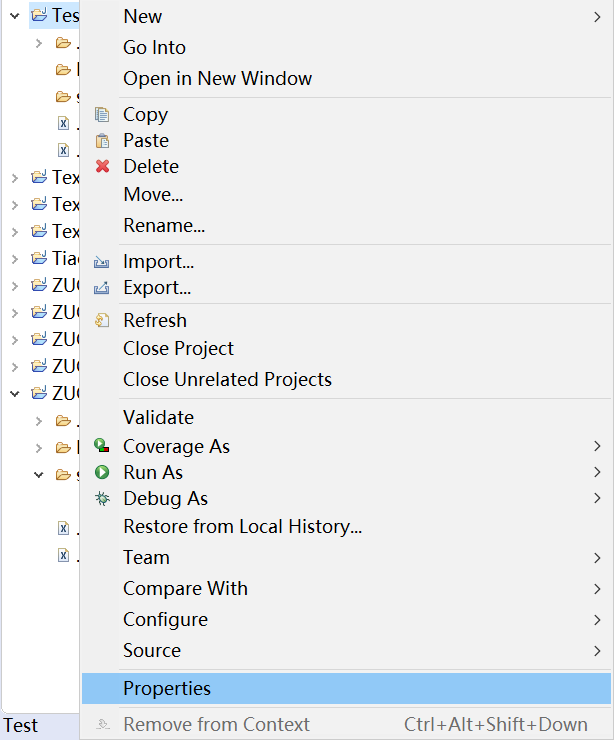The image size is (614, 740).
Task: Click the Validate menu entry
Action: [158, 418]
